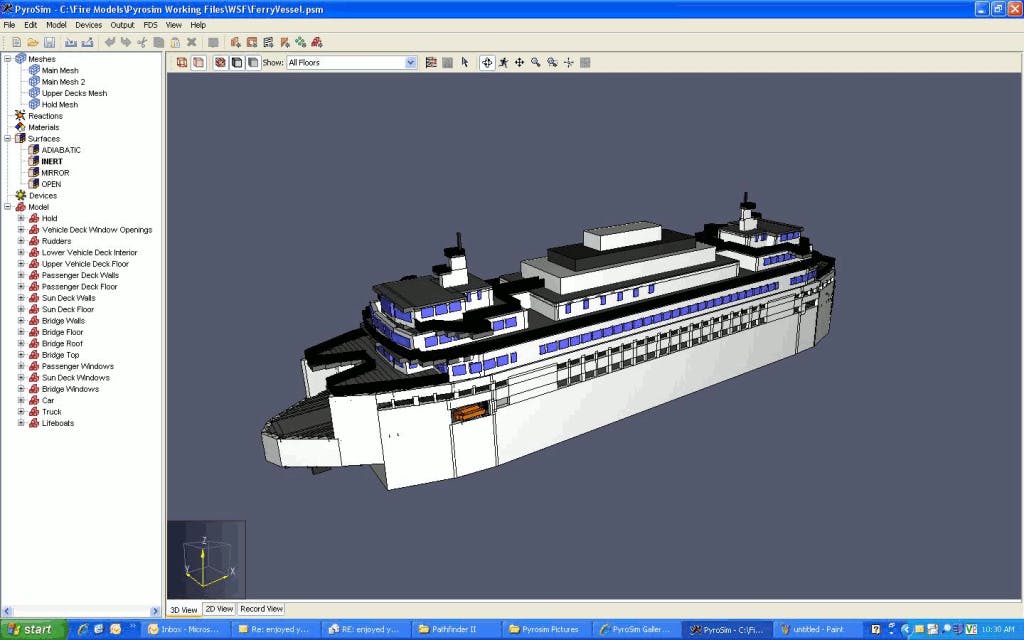Toggle wireframe rendering view button
The width and height of the screenshot is (1024, 640).
pos(182,62)
